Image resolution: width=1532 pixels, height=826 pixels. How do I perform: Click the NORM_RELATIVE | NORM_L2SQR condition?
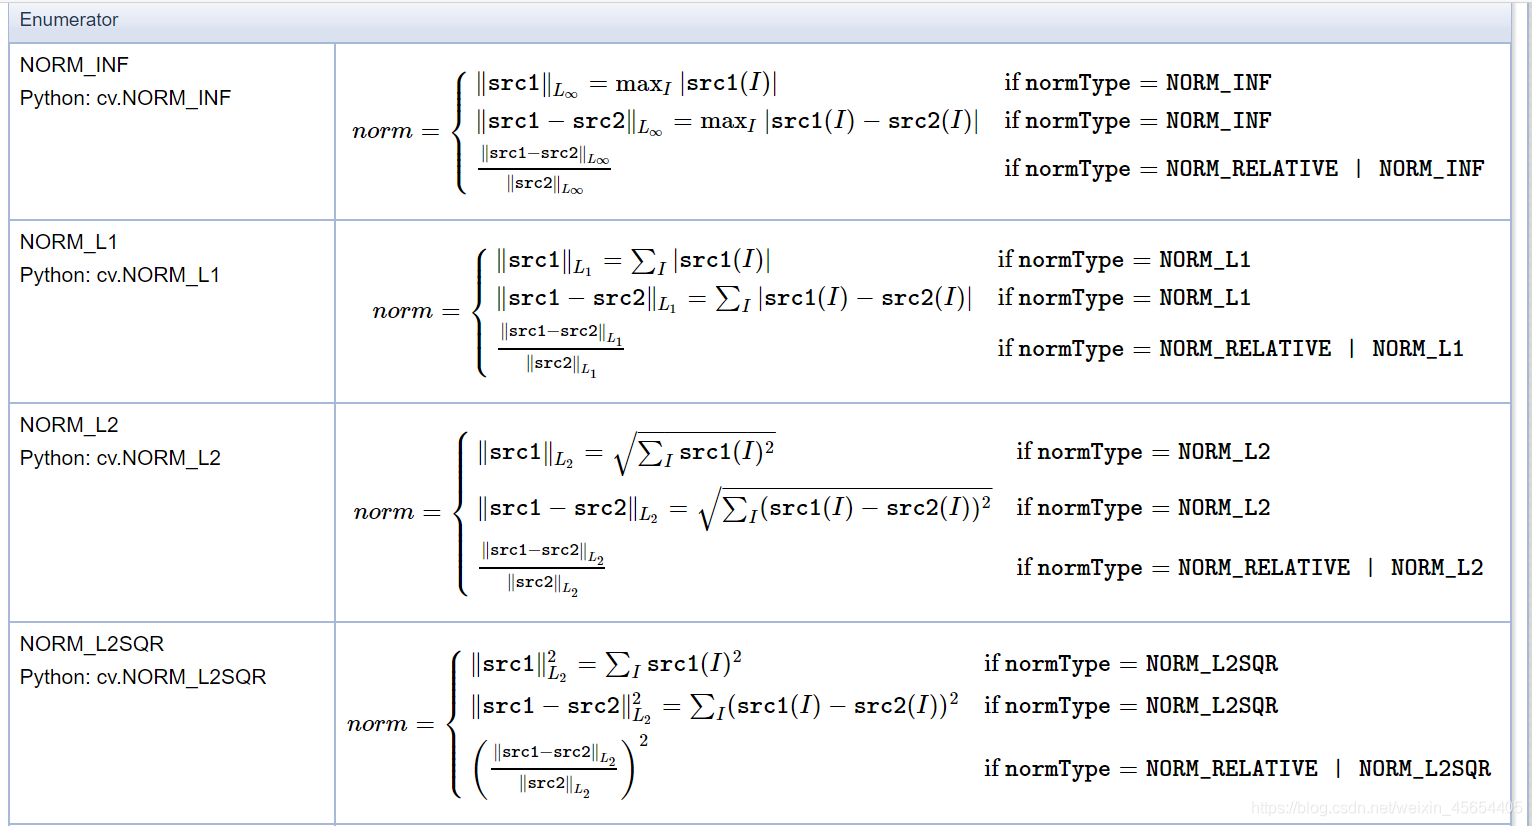coord(1237,769)
